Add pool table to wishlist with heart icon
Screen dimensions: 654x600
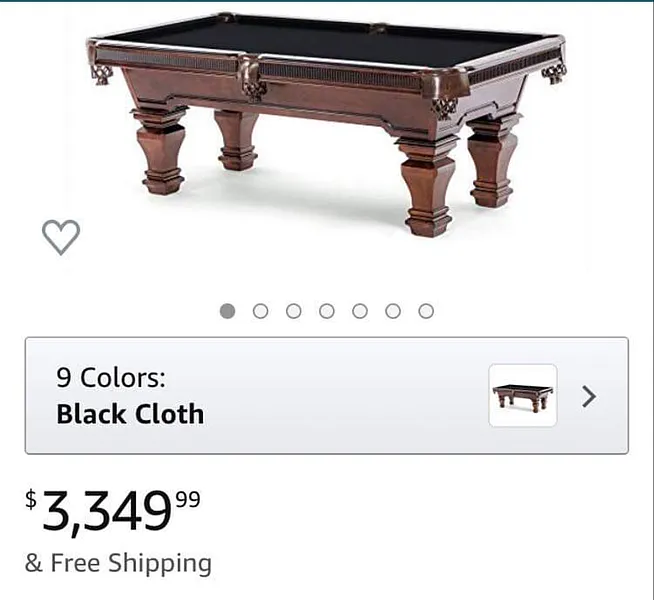tap(61, 237)
